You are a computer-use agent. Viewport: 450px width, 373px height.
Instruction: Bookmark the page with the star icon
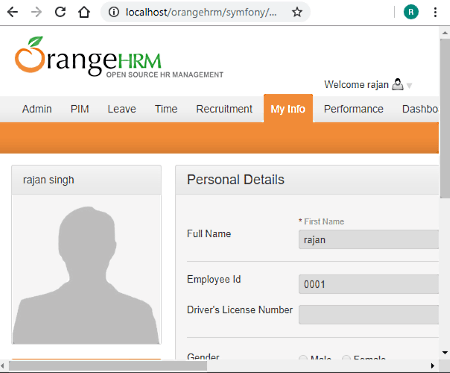pyautogui.click(x=297, y=12)
